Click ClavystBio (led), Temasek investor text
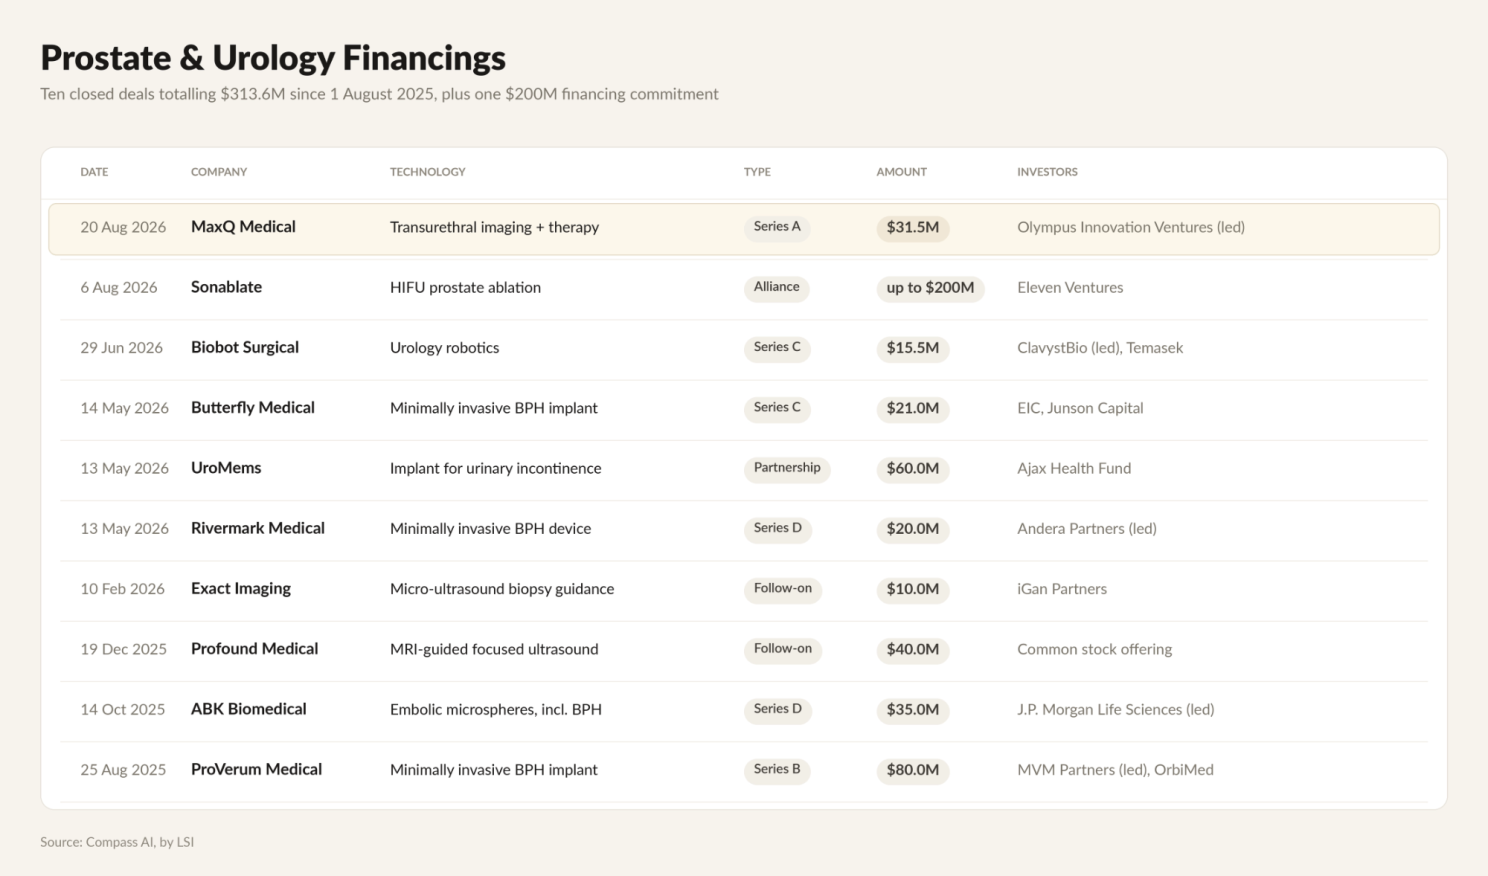The image size is (1488, 876). tap(1100, 347)
